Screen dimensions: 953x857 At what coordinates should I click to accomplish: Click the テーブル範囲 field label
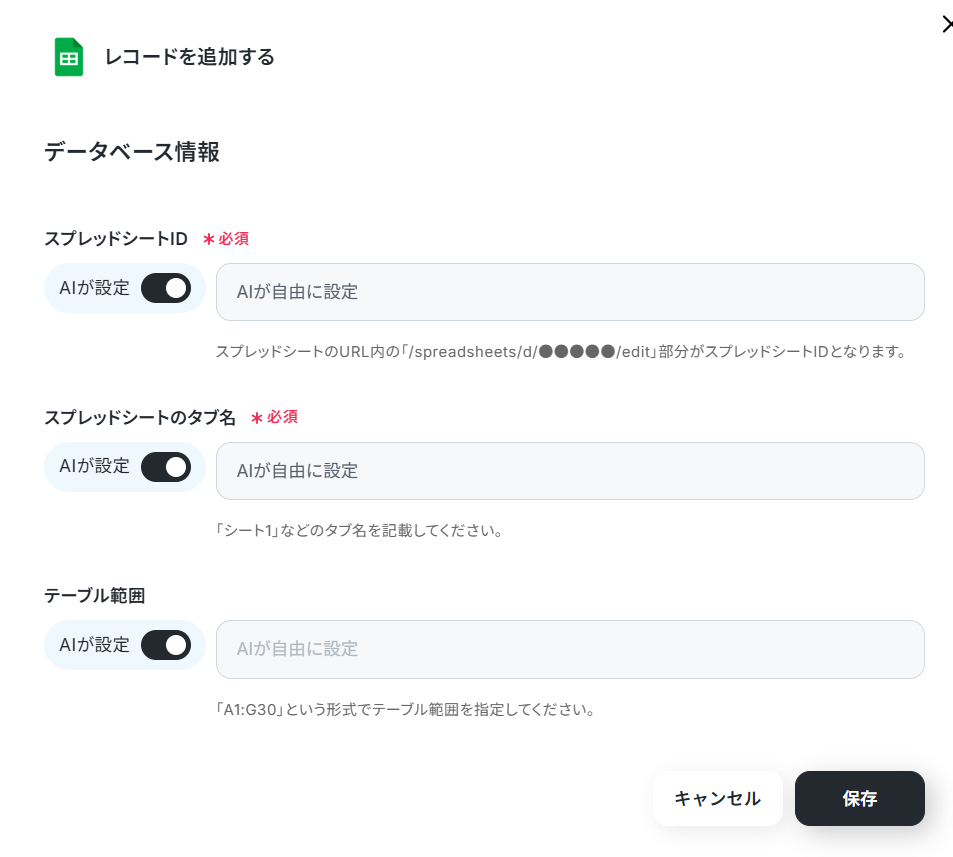pos(95,595)
